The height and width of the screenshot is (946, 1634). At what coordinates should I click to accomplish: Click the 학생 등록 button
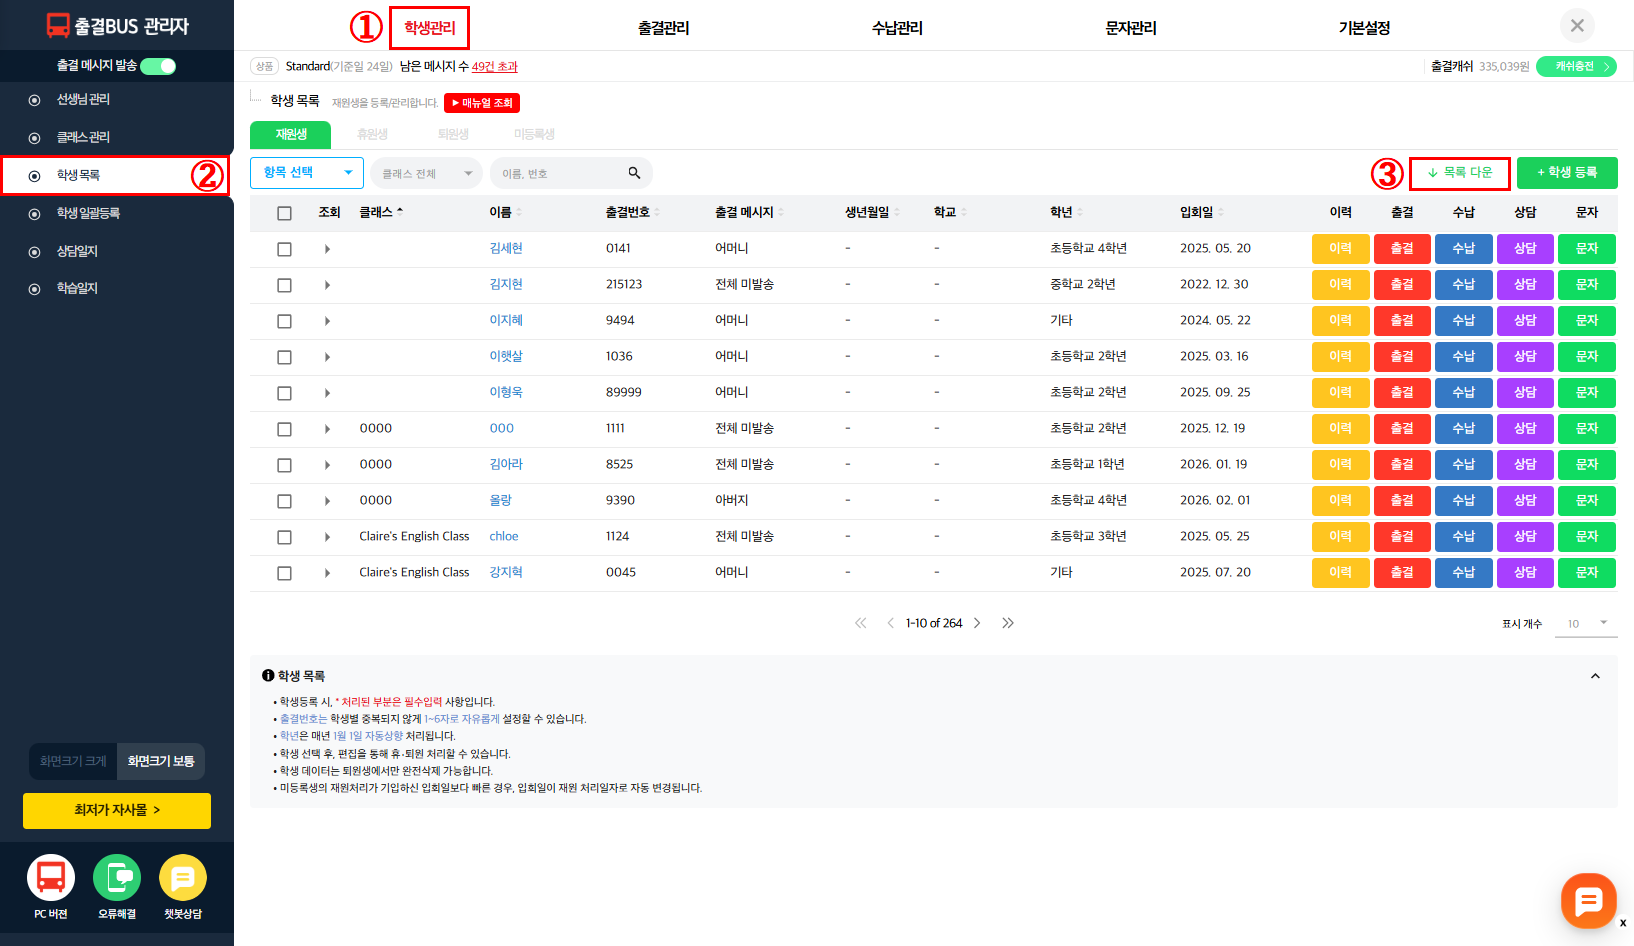click(1566, 173)
